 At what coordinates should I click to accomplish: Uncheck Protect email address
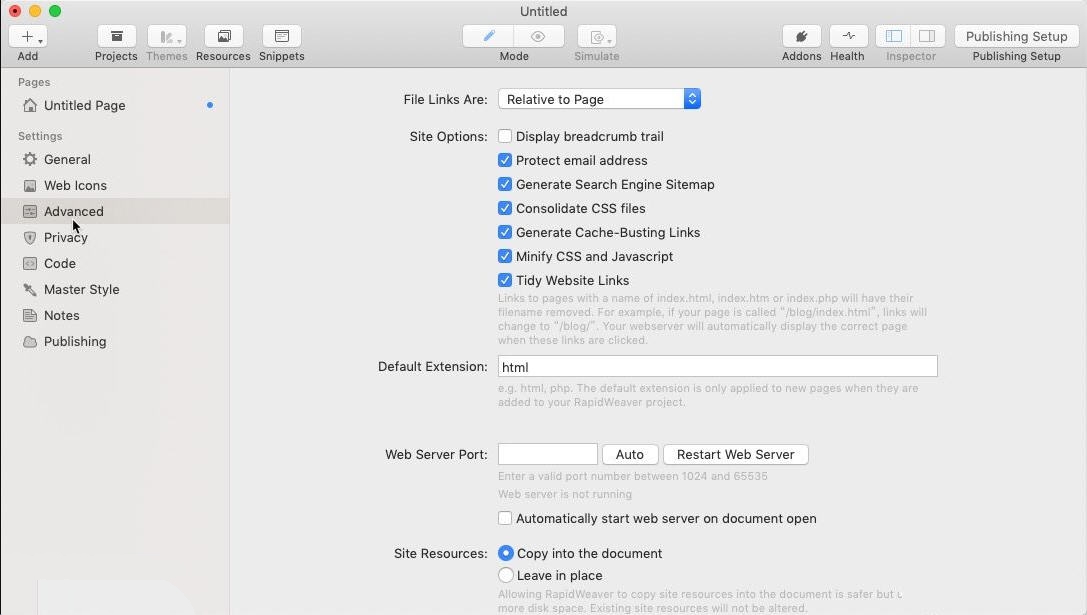pos(505,160)
